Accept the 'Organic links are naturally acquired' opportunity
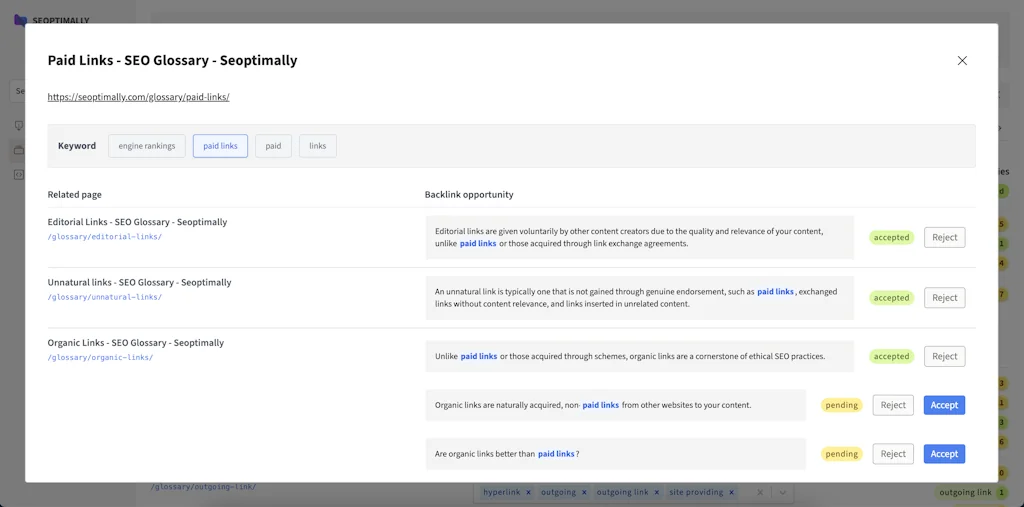1024x507 pixels. 944,405
